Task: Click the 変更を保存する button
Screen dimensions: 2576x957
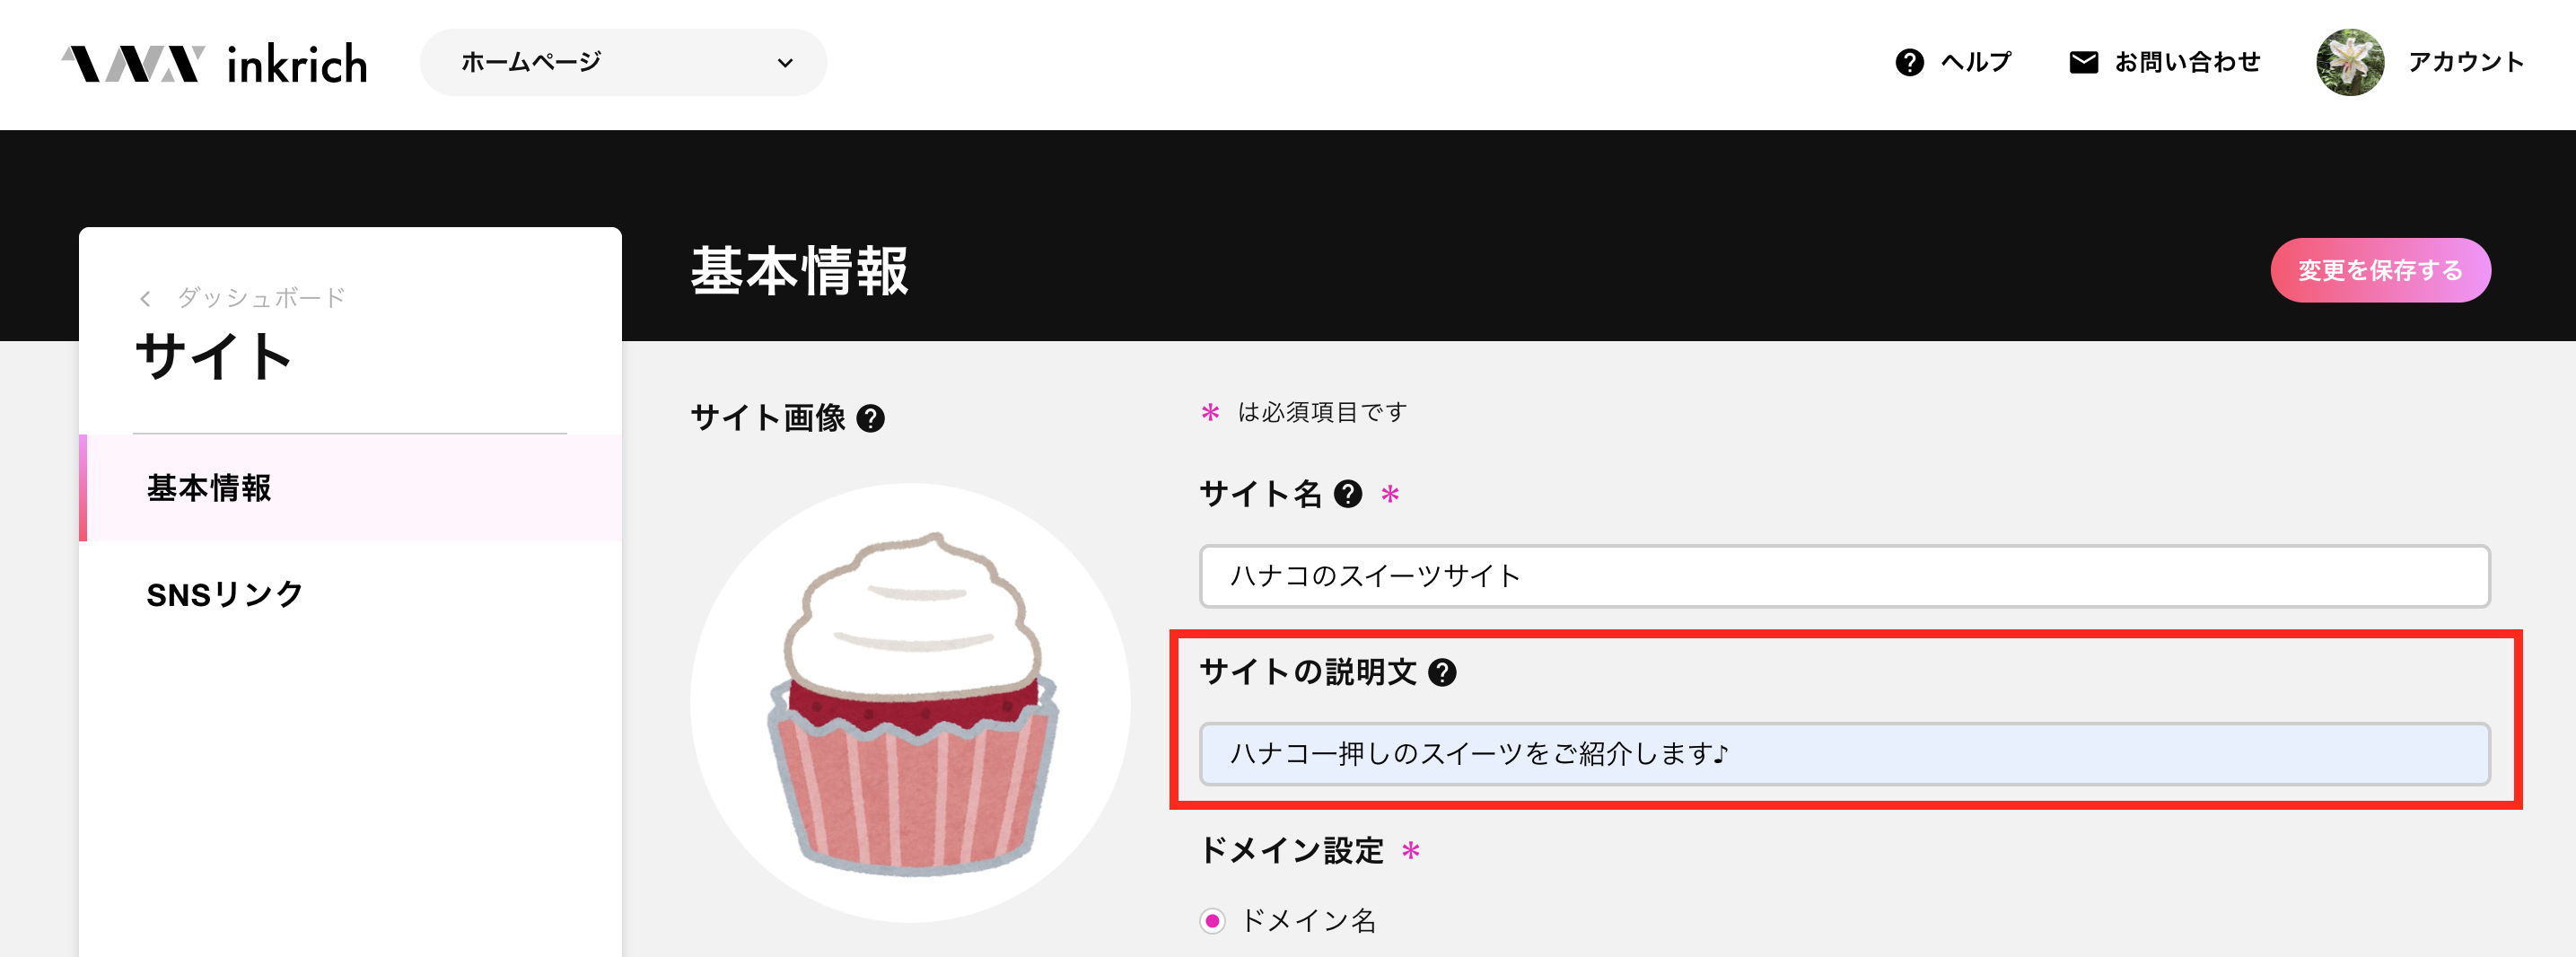Action: pyautogui.click(x=2380, y=270)
